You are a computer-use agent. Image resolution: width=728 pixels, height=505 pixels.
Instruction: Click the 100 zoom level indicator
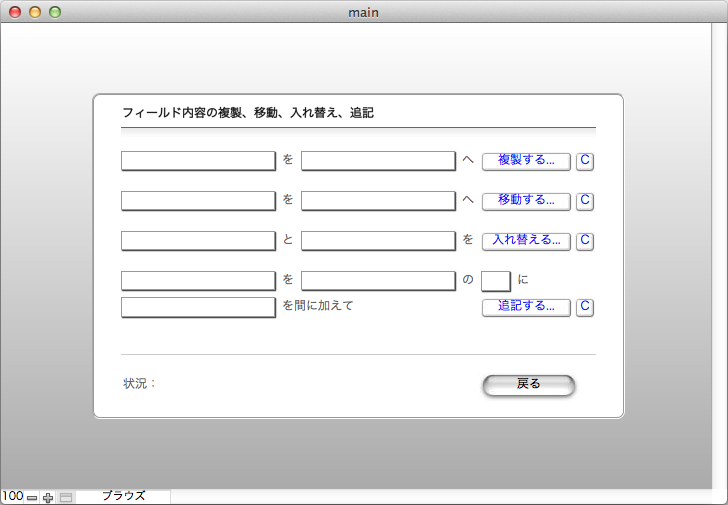(x=12, y=496)
